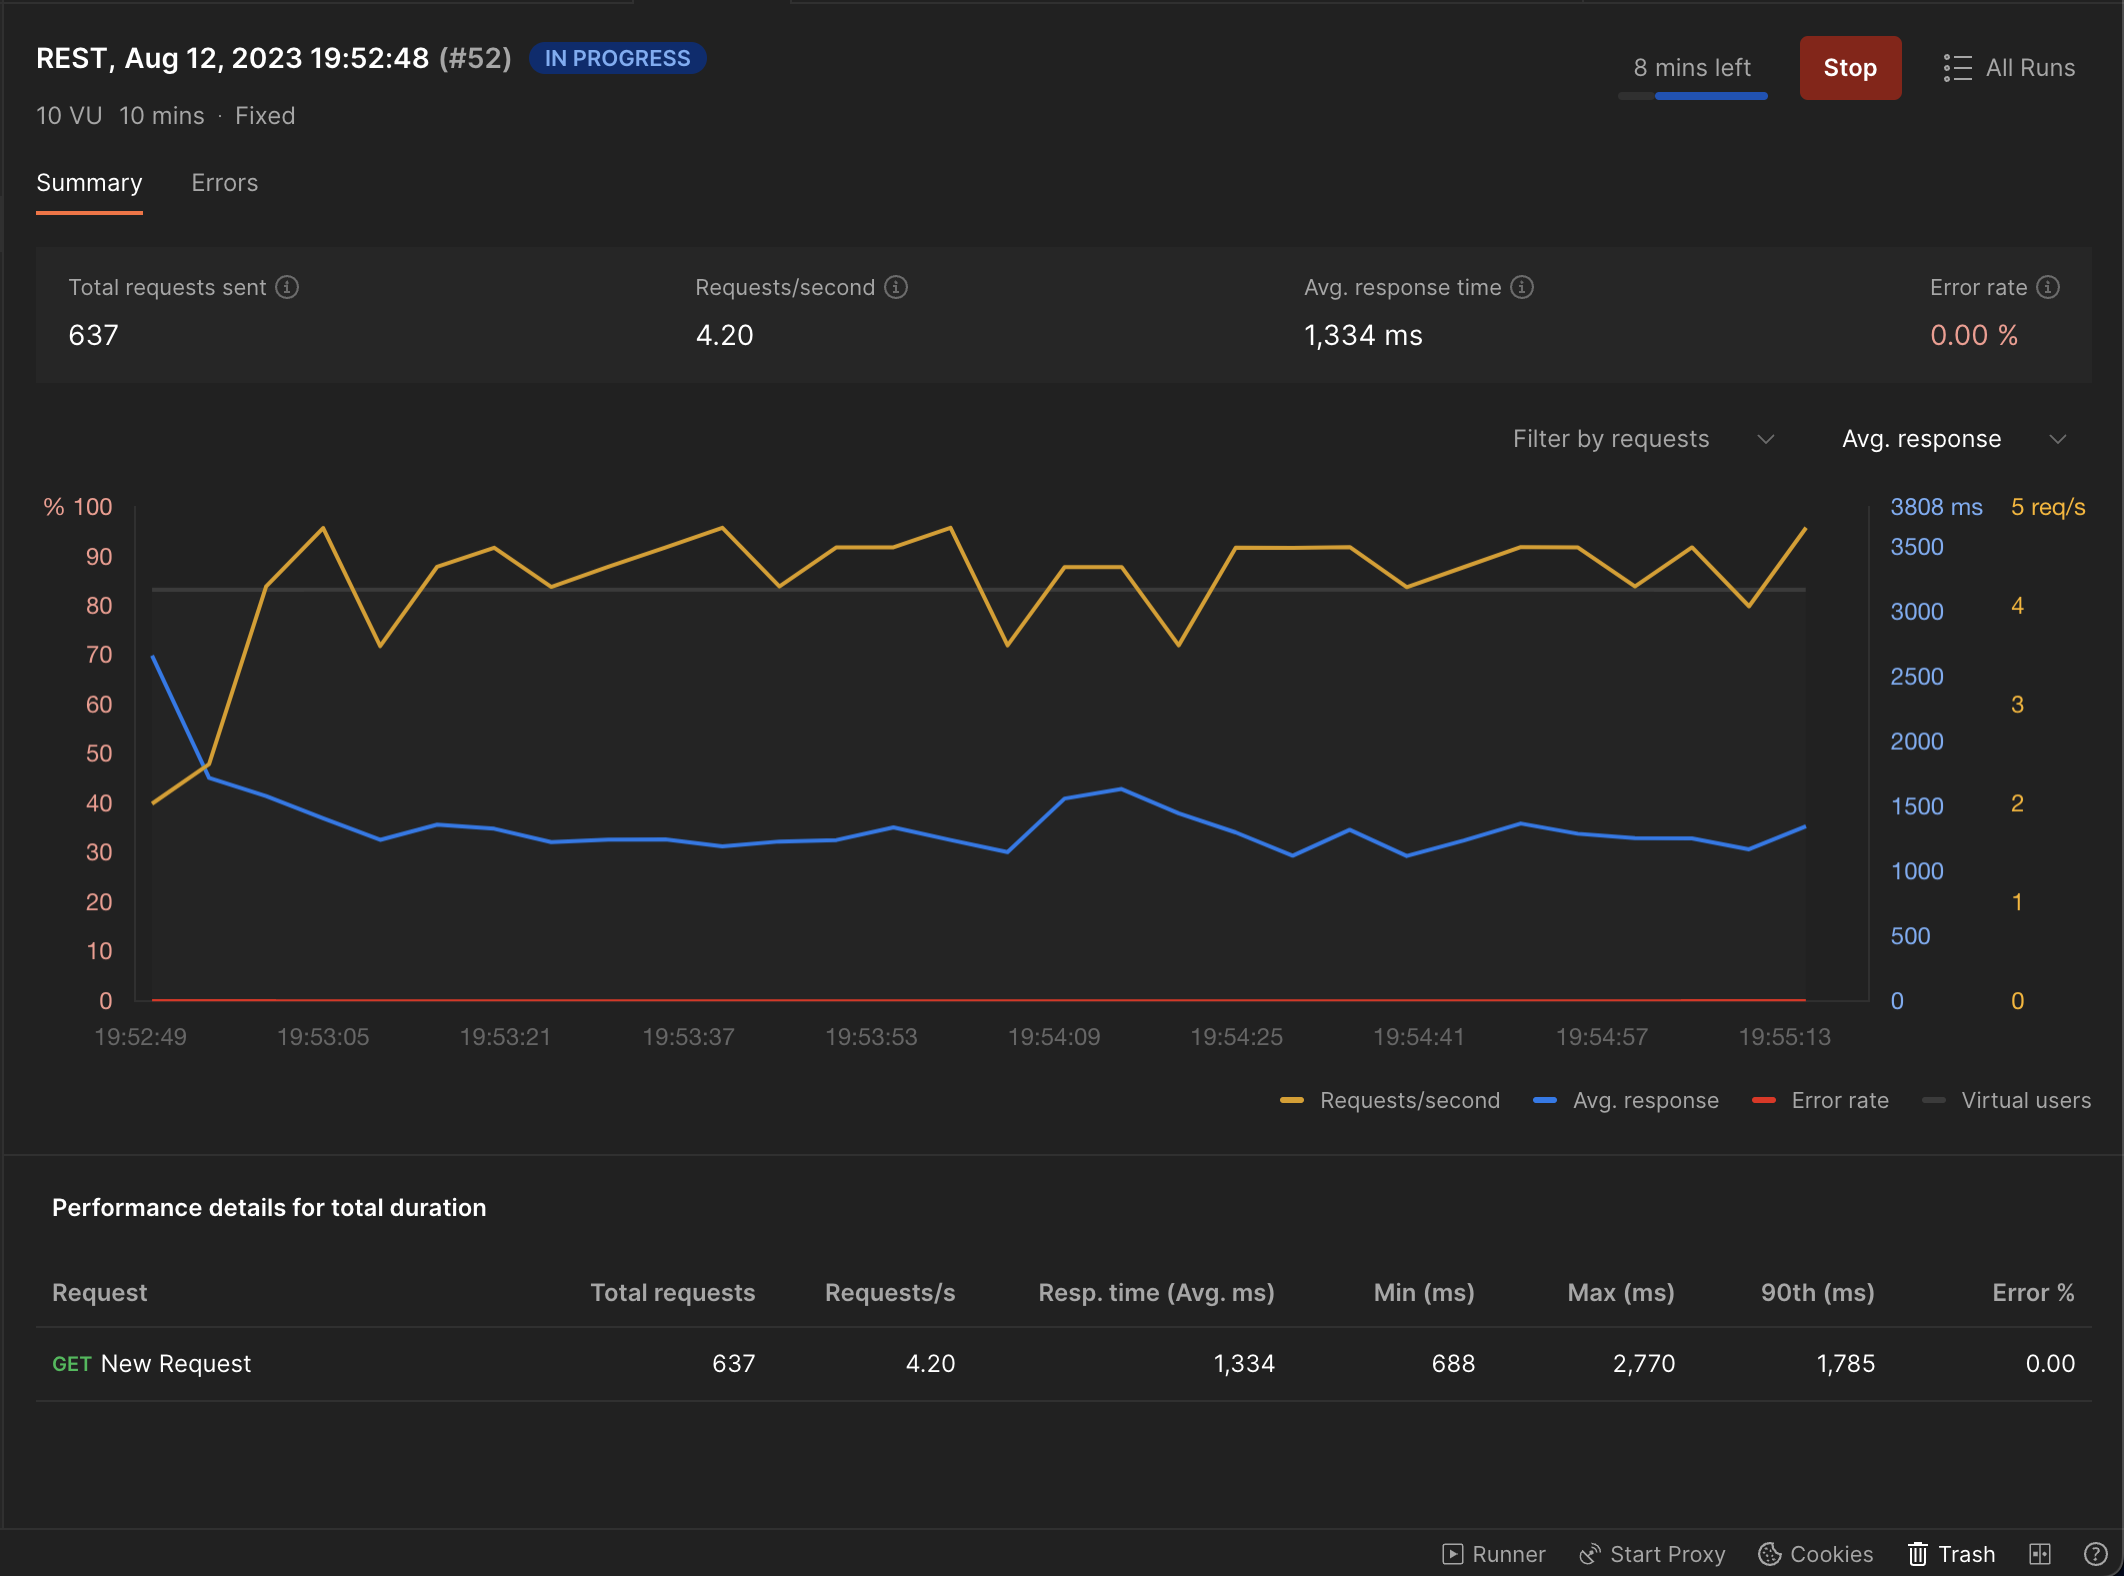Open Trash from the status bar

pos(1952,1554)
